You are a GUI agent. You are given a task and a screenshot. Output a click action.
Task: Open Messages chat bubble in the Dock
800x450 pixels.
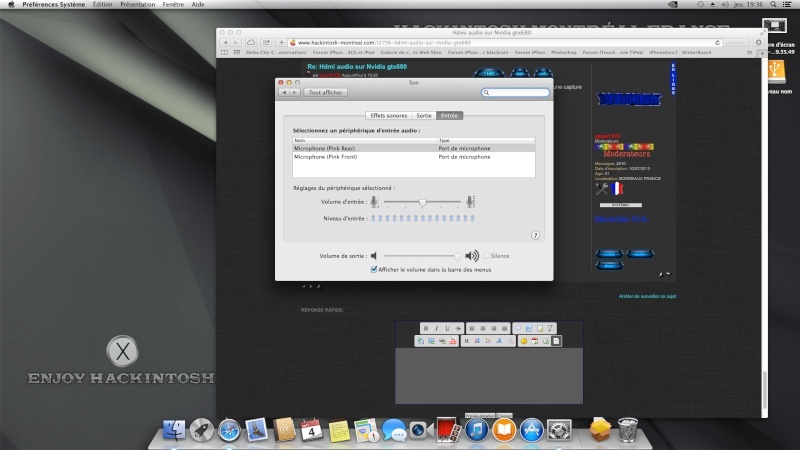click(x=394, y=430)
